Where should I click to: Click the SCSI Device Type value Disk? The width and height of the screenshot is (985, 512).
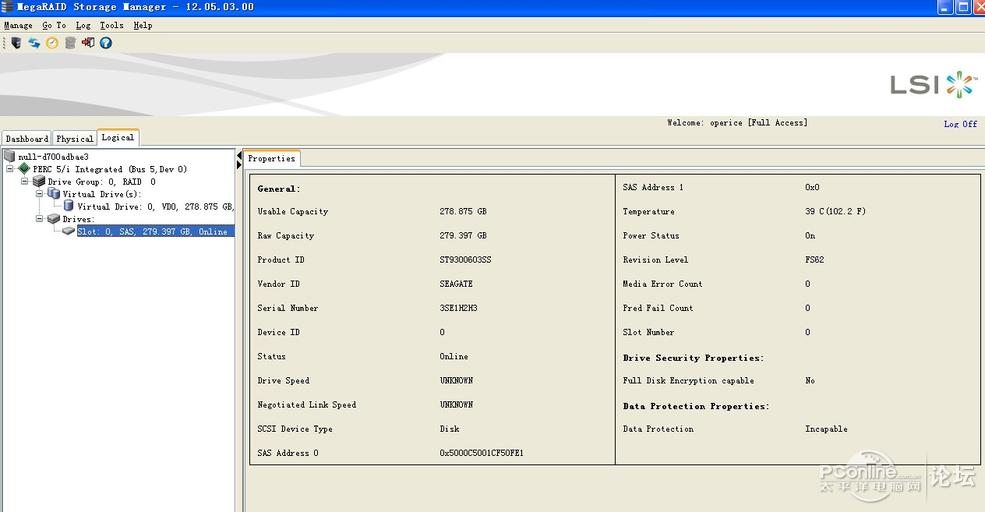(449, 428)
